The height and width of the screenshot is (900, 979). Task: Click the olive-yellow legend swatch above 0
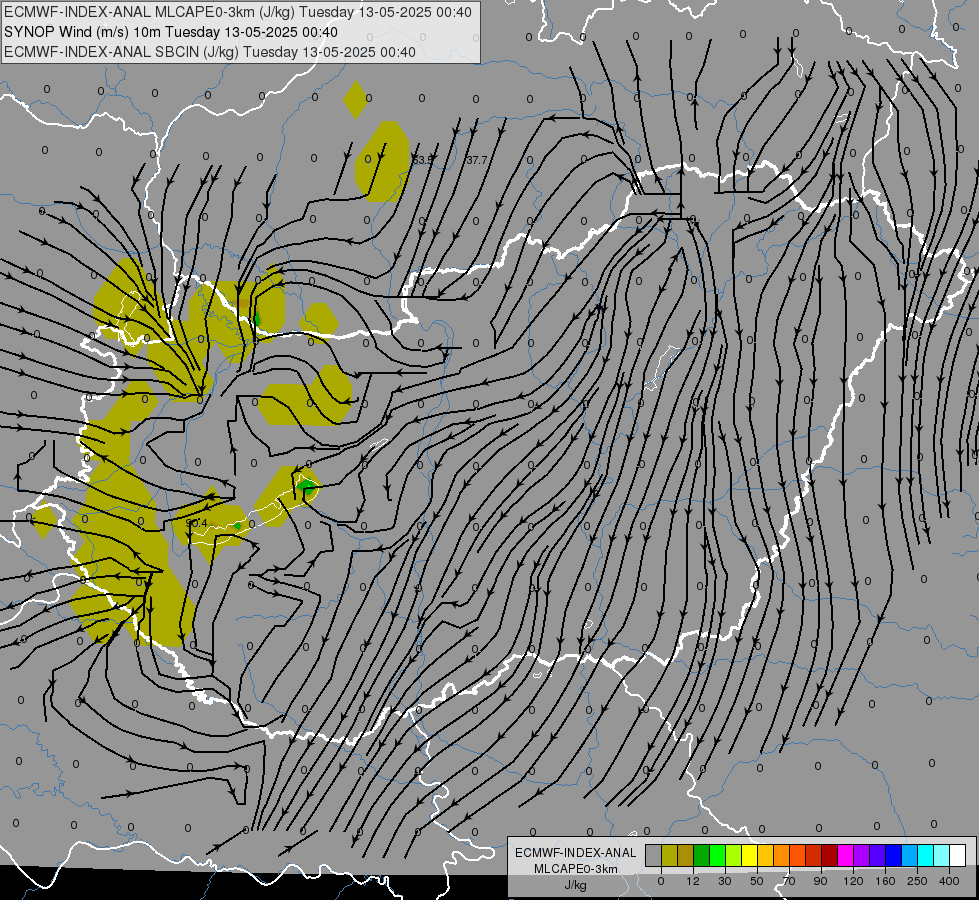pyautogui.click(x=669, y=855)
